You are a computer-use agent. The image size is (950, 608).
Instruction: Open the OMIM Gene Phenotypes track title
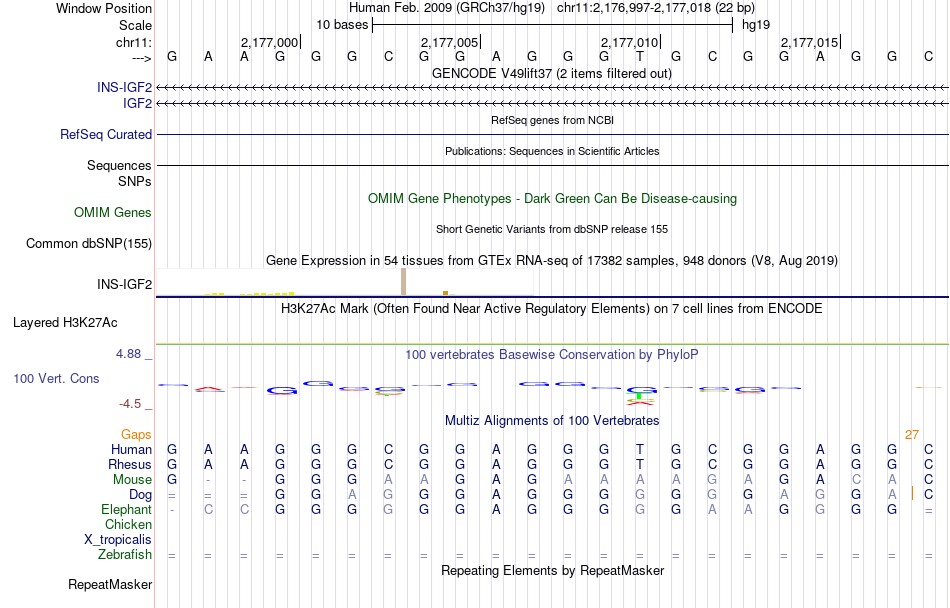tap(552, 199)
